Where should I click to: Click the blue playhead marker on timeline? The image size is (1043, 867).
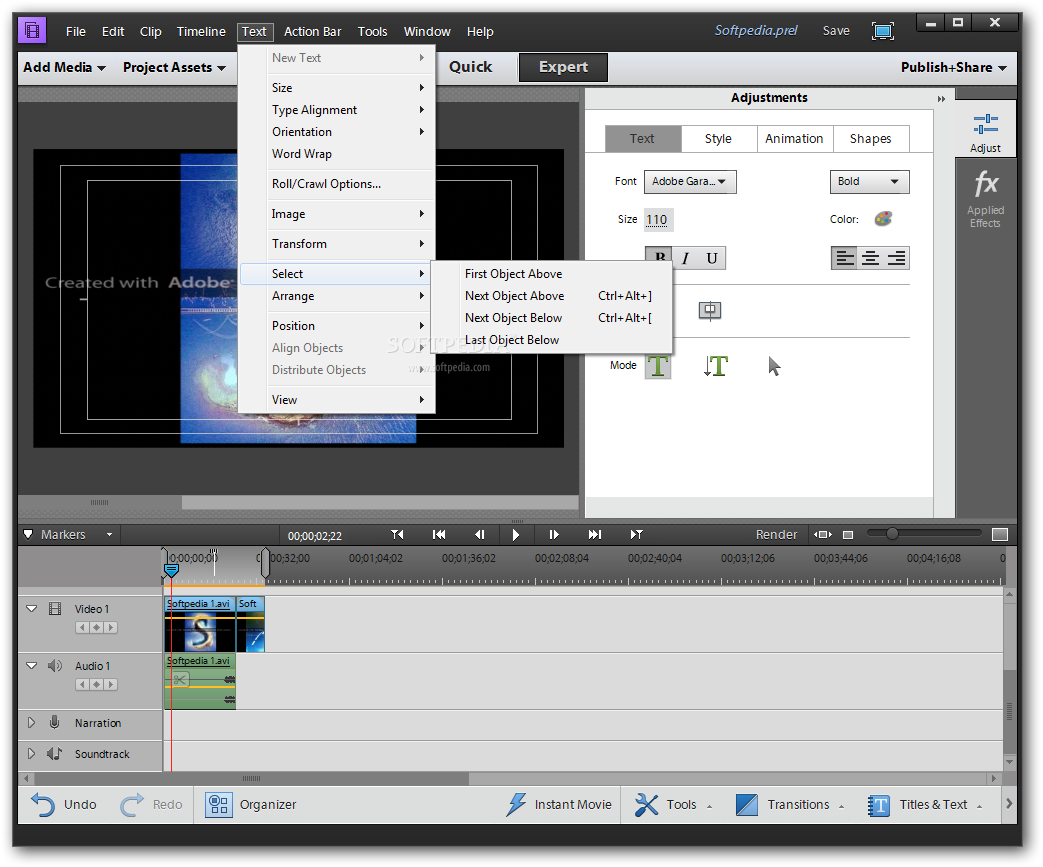[x=171, y=570]
